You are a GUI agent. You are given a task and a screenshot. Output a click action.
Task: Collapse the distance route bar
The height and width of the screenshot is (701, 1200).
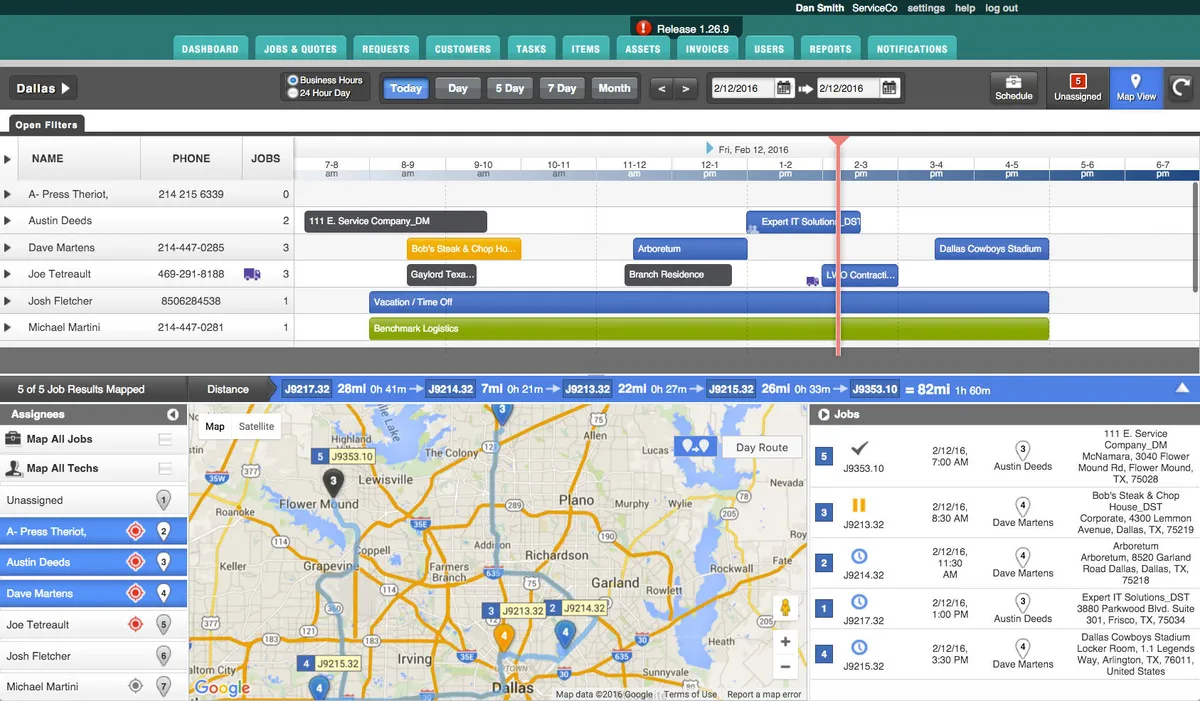click(x=1182, y=389)
